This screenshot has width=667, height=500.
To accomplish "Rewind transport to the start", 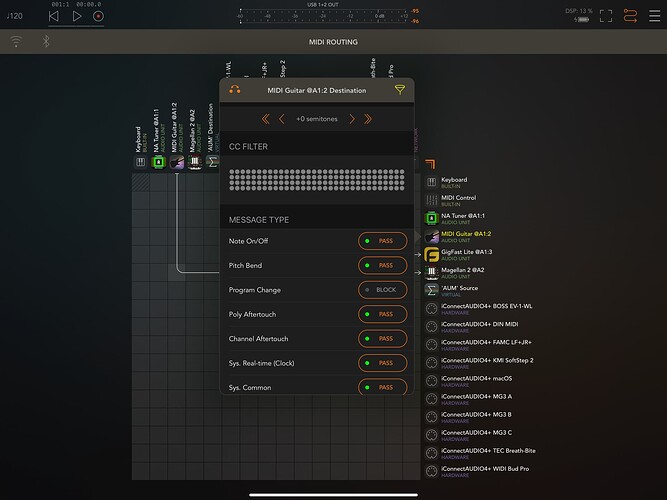I will click(54, 16).
